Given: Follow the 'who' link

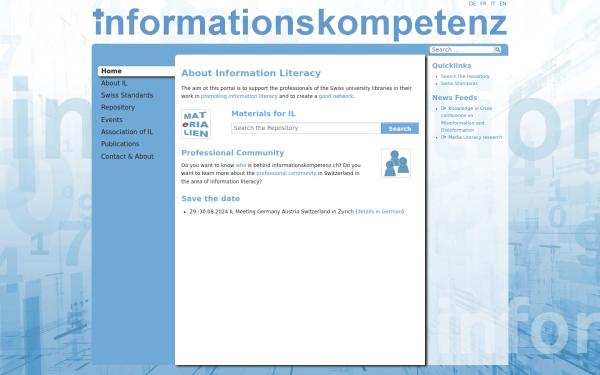Looking at the screenshot, I should click(241, 165).
